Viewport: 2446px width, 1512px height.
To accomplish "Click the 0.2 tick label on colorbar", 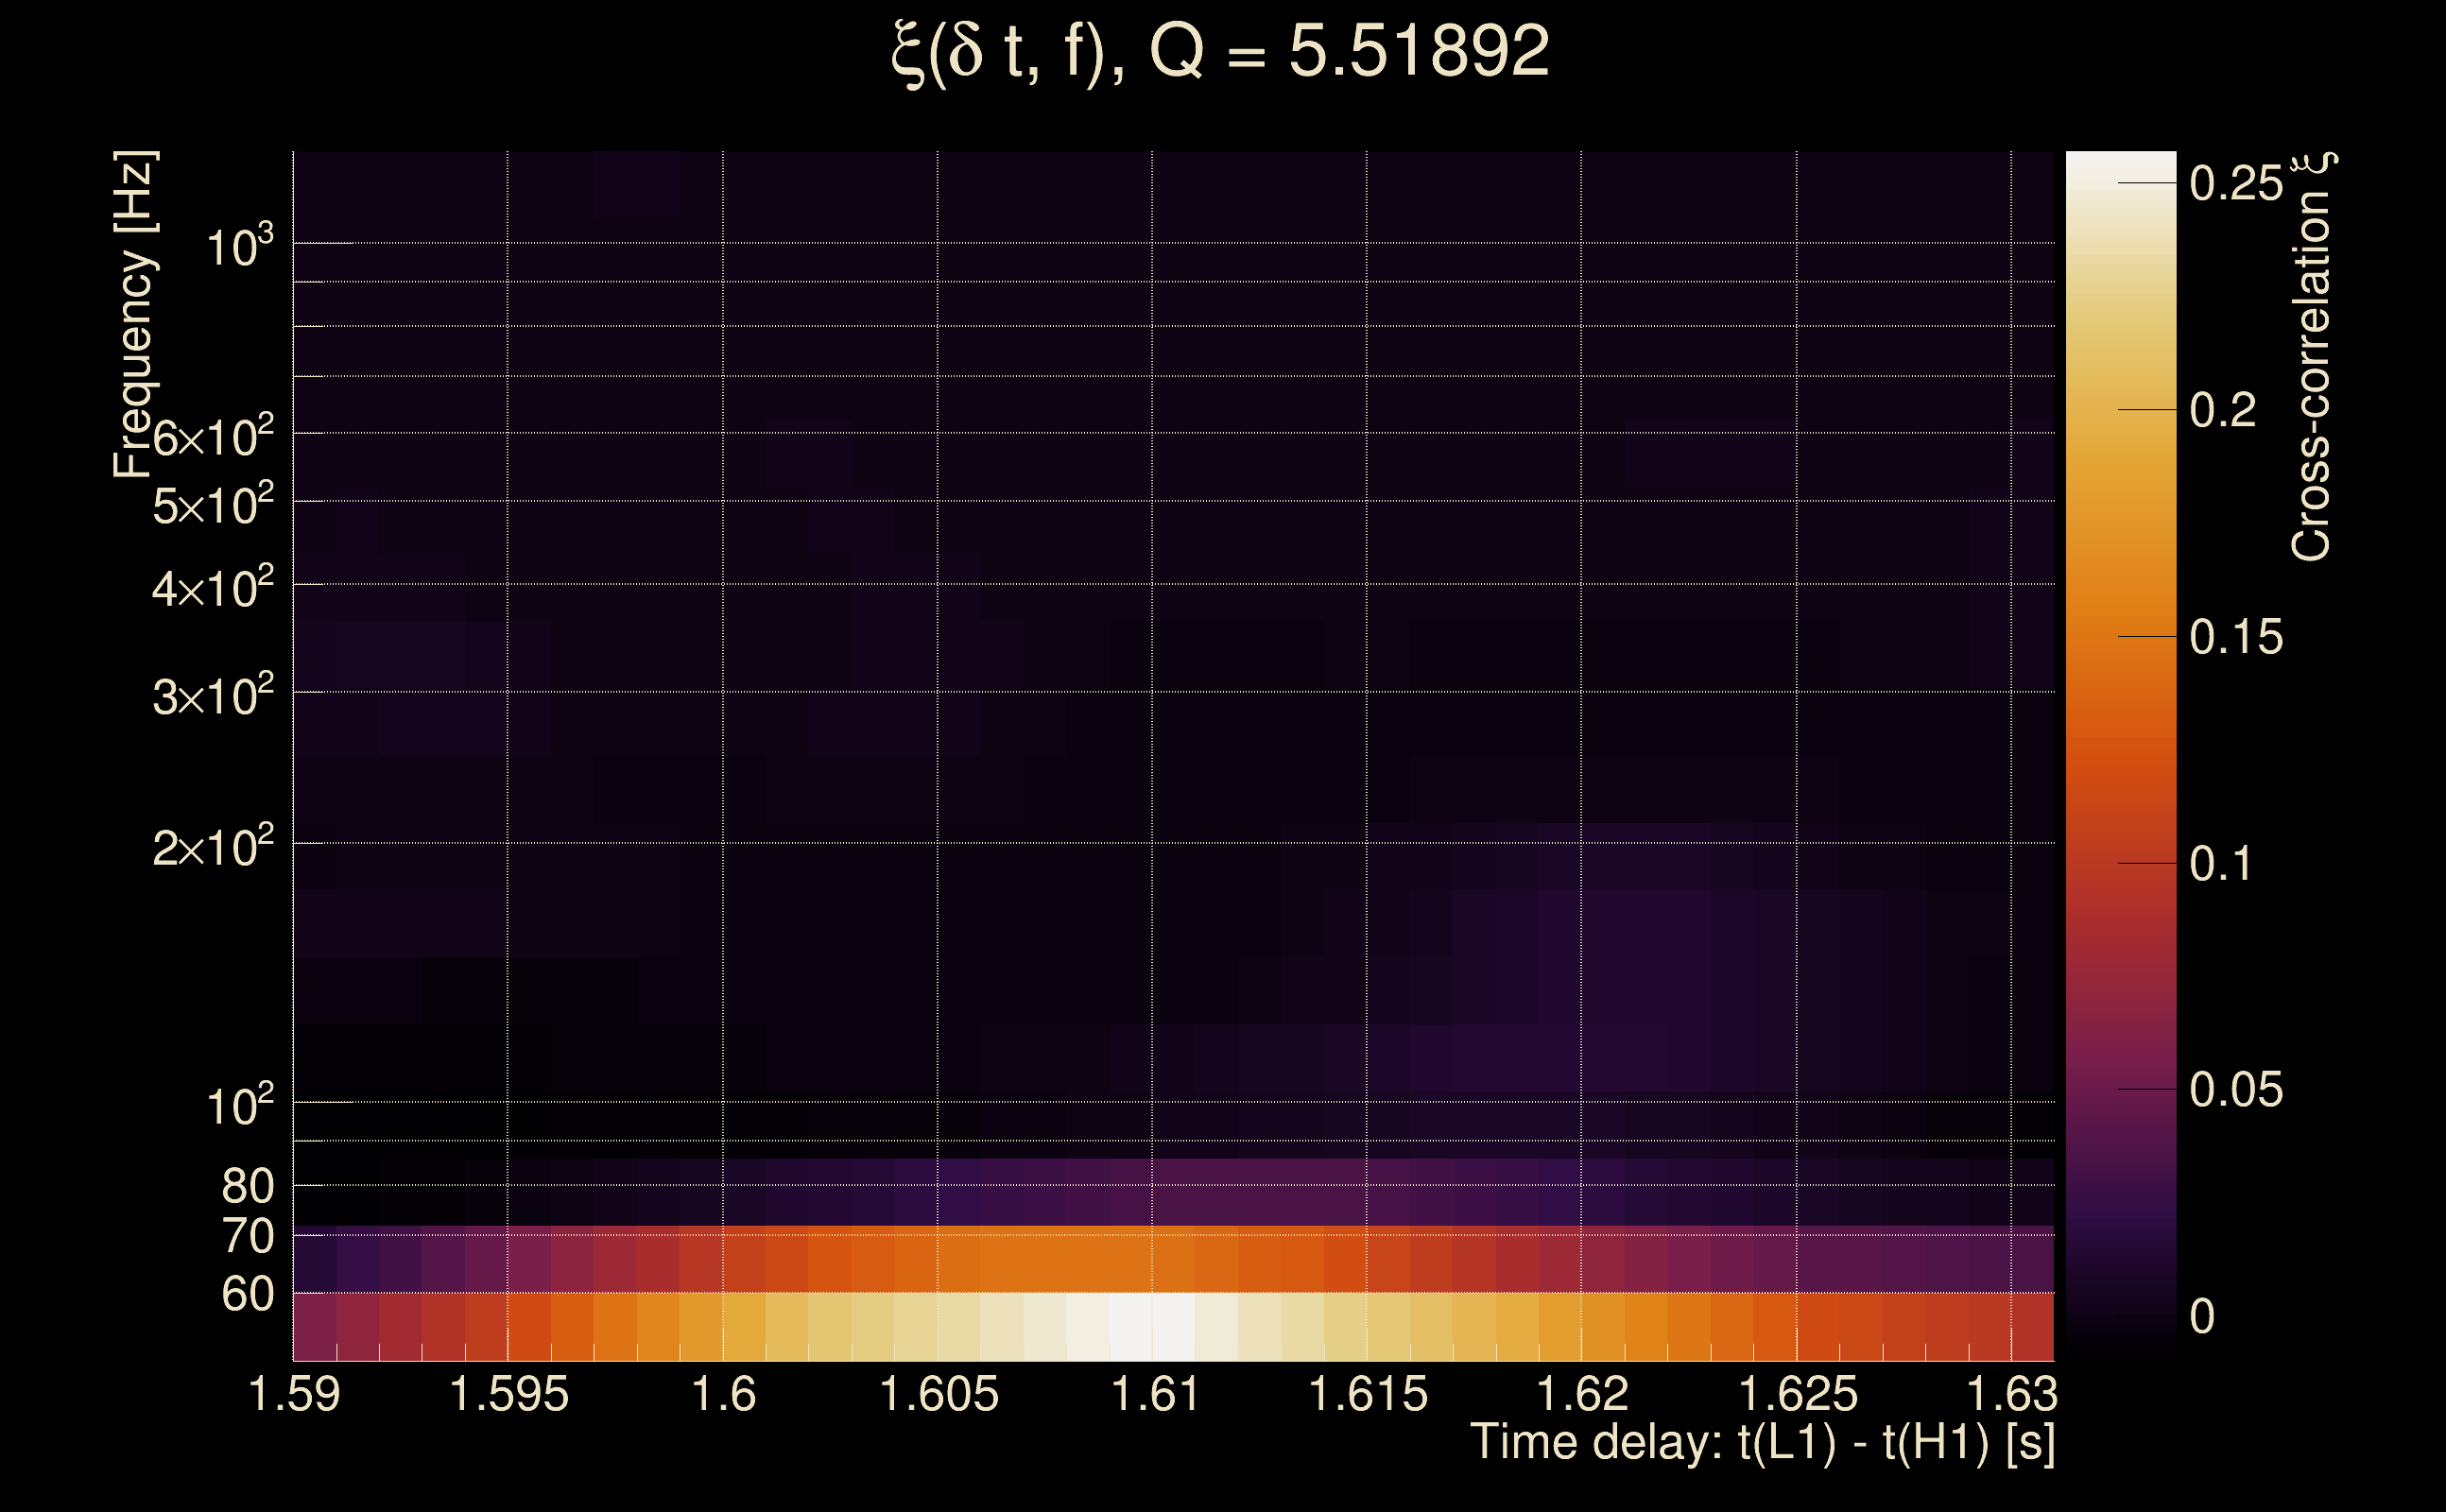I will coord(2222,411).
